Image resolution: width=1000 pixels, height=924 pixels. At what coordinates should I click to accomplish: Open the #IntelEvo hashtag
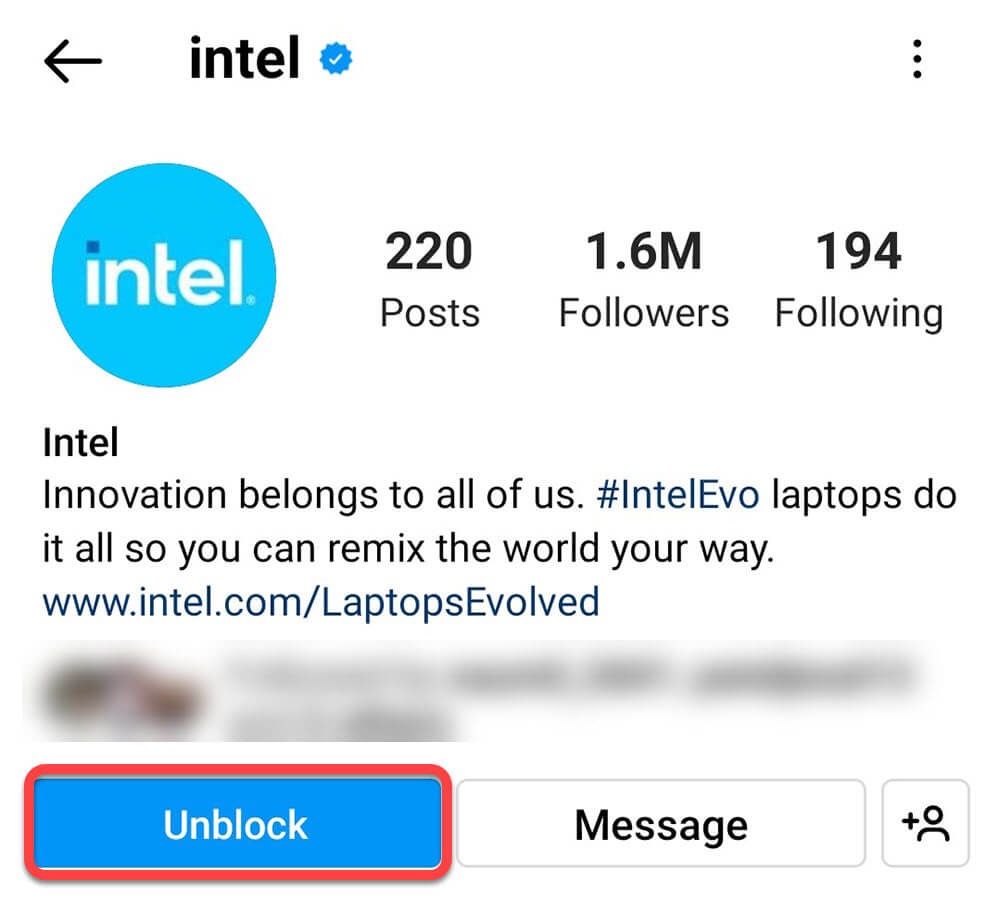pyautogui.click(x=677, y=495)
